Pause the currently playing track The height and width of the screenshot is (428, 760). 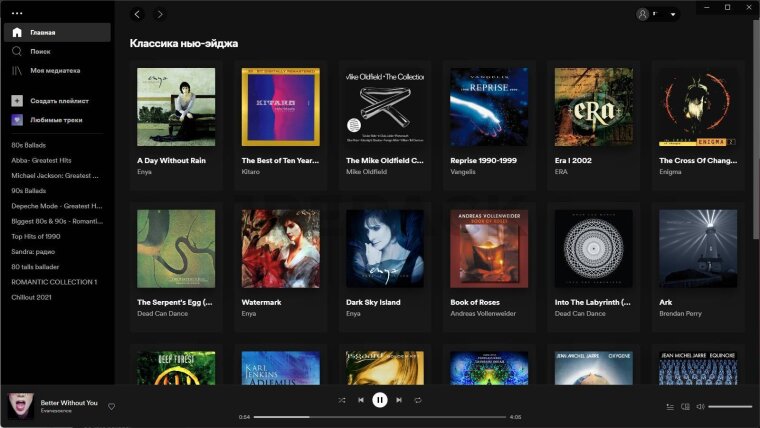click(x=380, y=400)
